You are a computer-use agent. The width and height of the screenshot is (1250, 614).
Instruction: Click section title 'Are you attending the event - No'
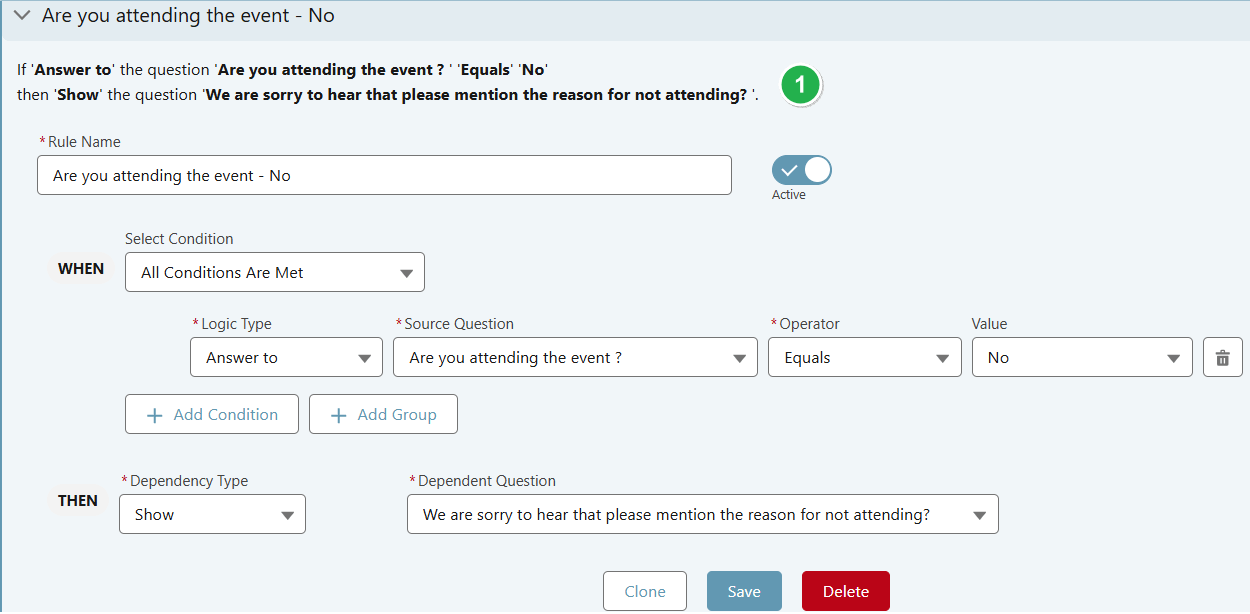[x=188, y=16]
